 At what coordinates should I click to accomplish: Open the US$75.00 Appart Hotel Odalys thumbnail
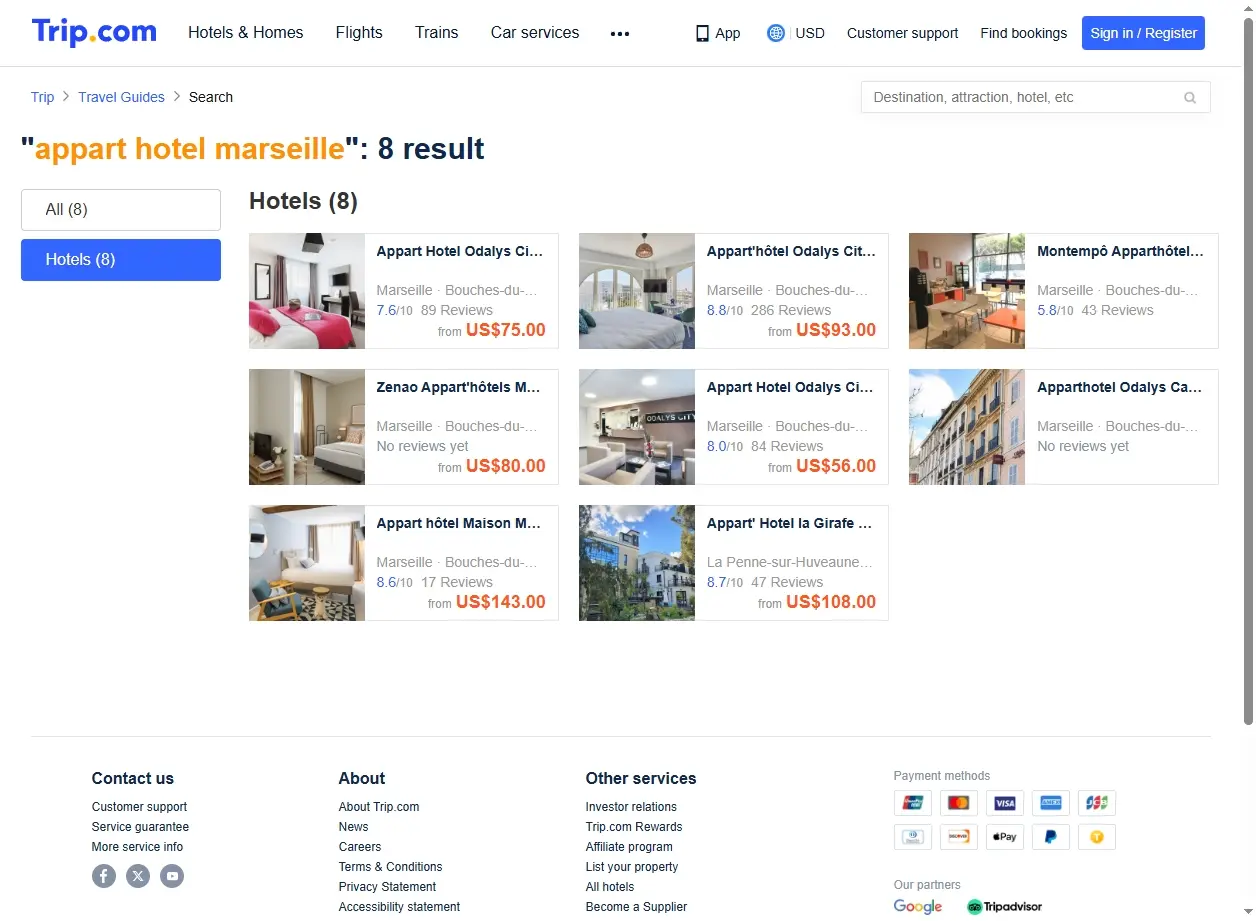point(307,291)
